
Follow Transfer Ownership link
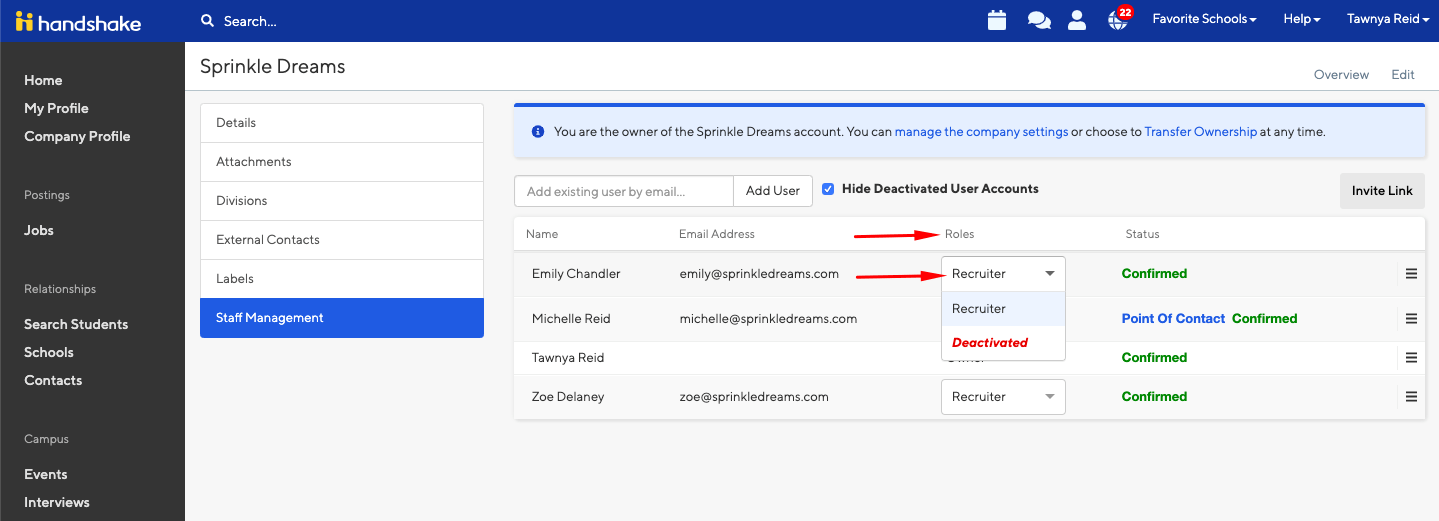pyautogui.click(x=1200, y=131)
